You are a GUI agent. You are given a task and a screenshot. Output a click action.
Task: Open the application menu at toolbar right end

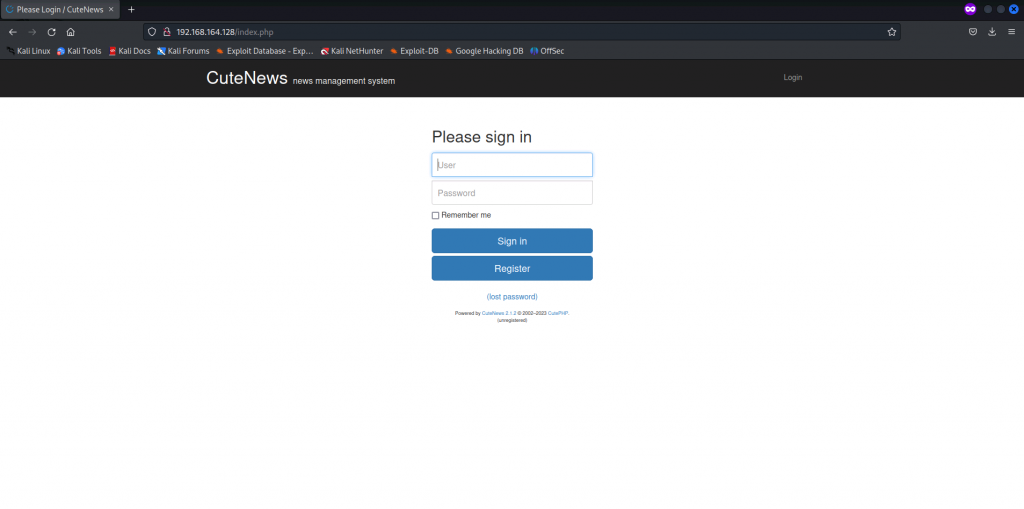[1012, 31]
